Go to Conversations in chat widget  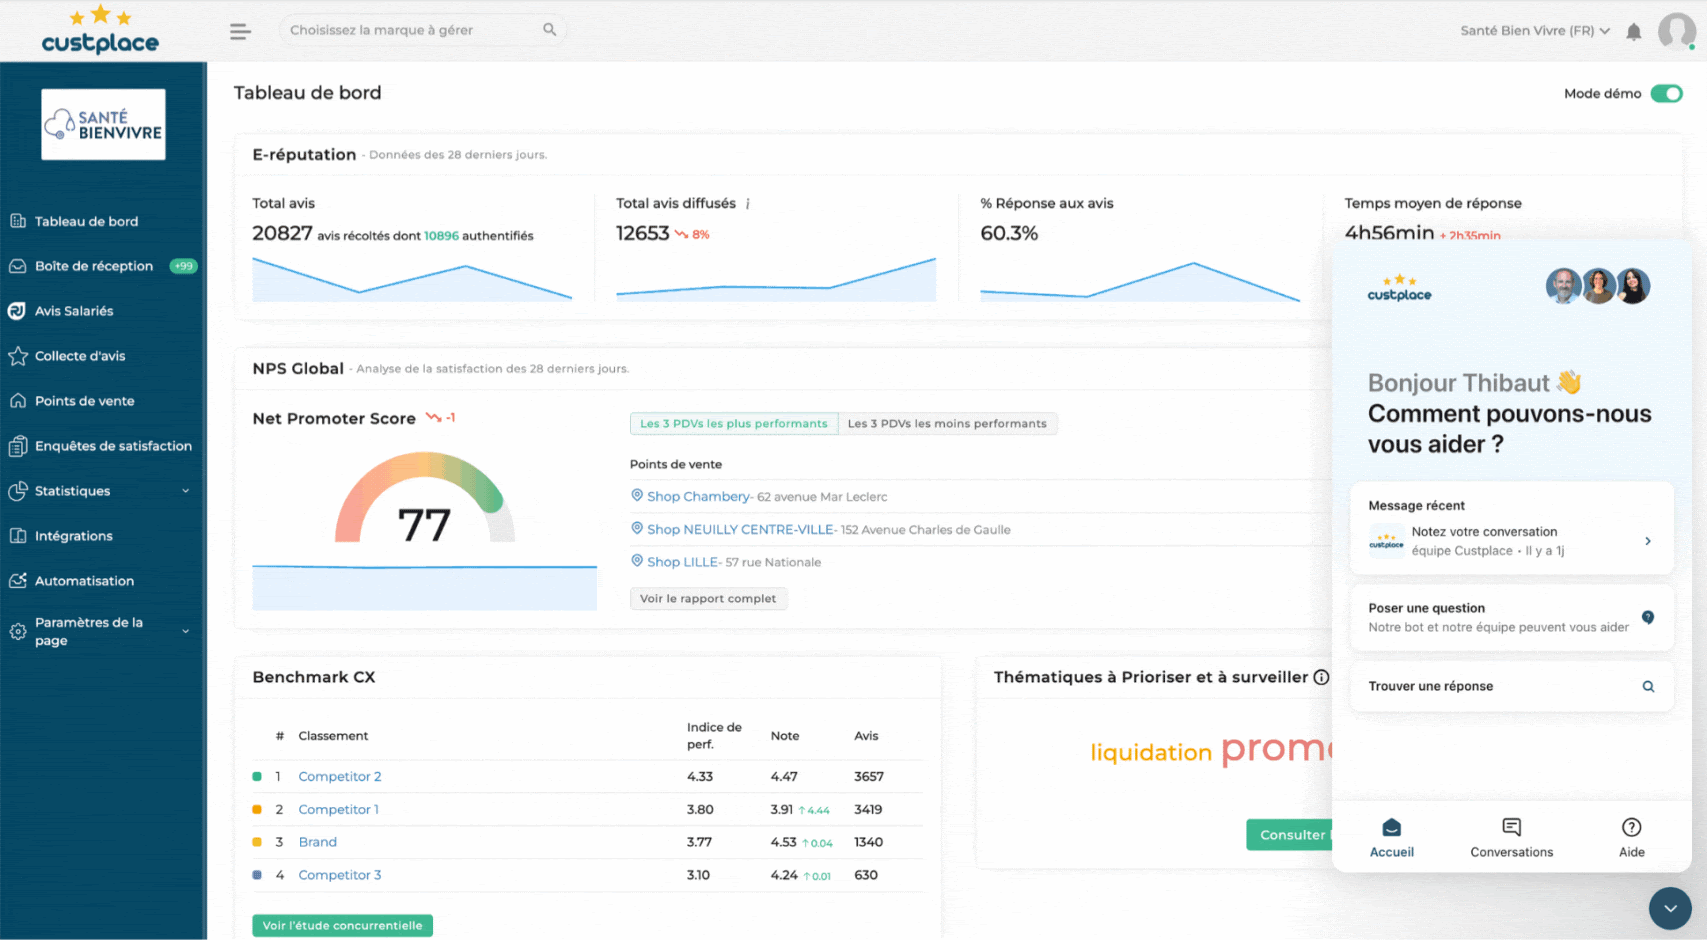click(1511, 837)
